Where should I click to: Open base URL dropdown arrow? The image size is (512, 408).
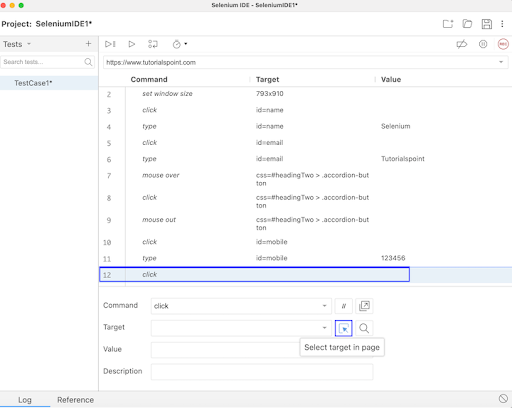point(501,62)
